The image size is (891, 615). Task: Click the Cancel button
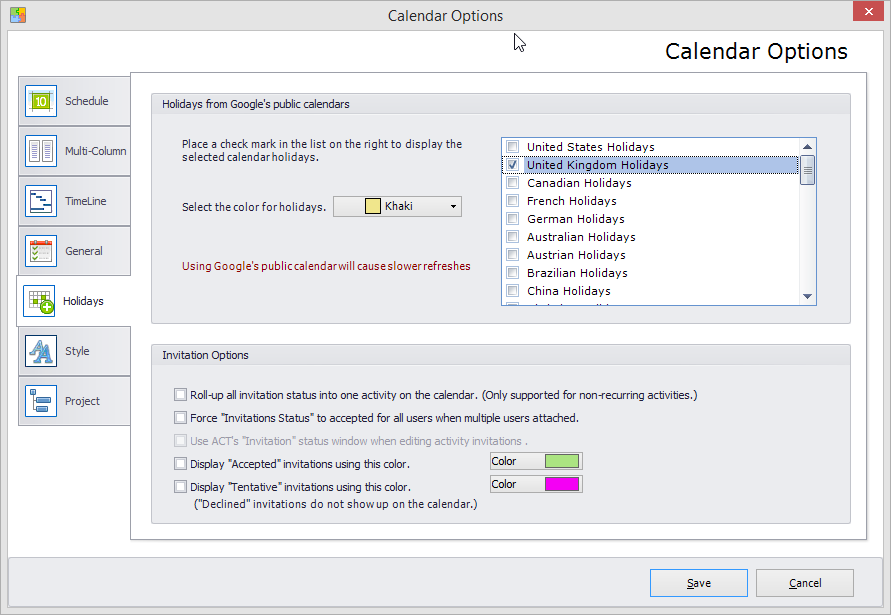pyautogui.click(x=805, y=583)
